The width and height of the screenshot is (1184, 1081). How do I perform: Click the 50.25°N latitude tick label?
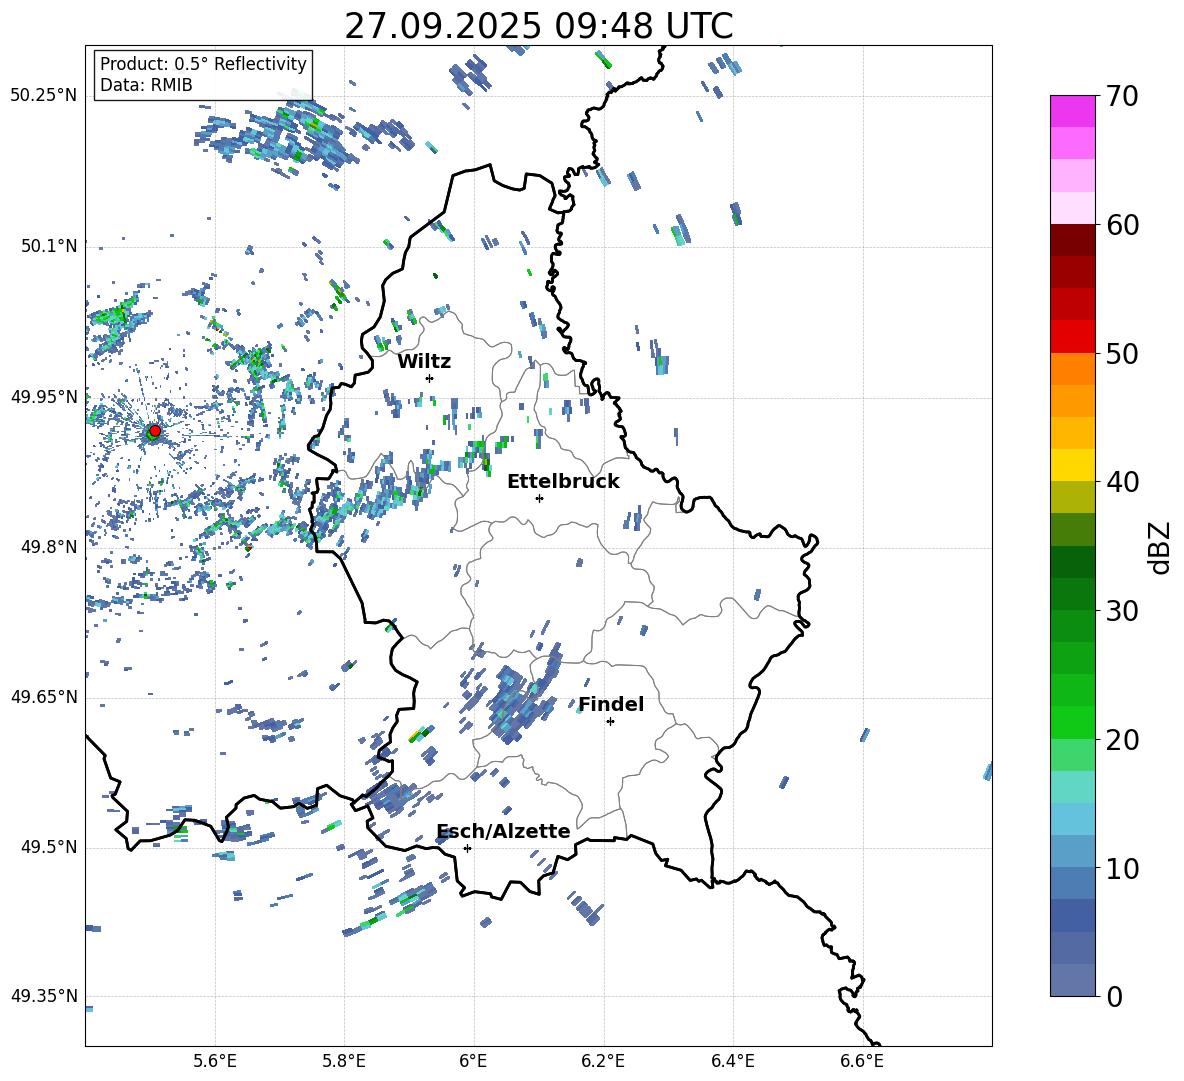pyautogui.click(x=44, y=95)
